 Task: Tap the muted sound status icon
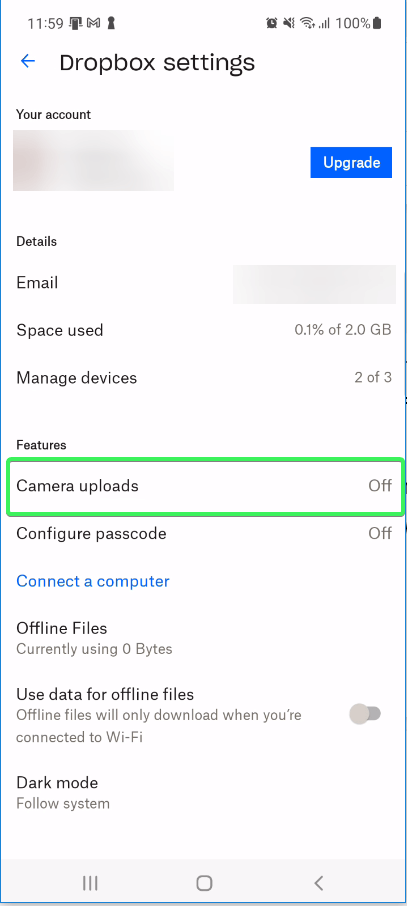[288, 23]
